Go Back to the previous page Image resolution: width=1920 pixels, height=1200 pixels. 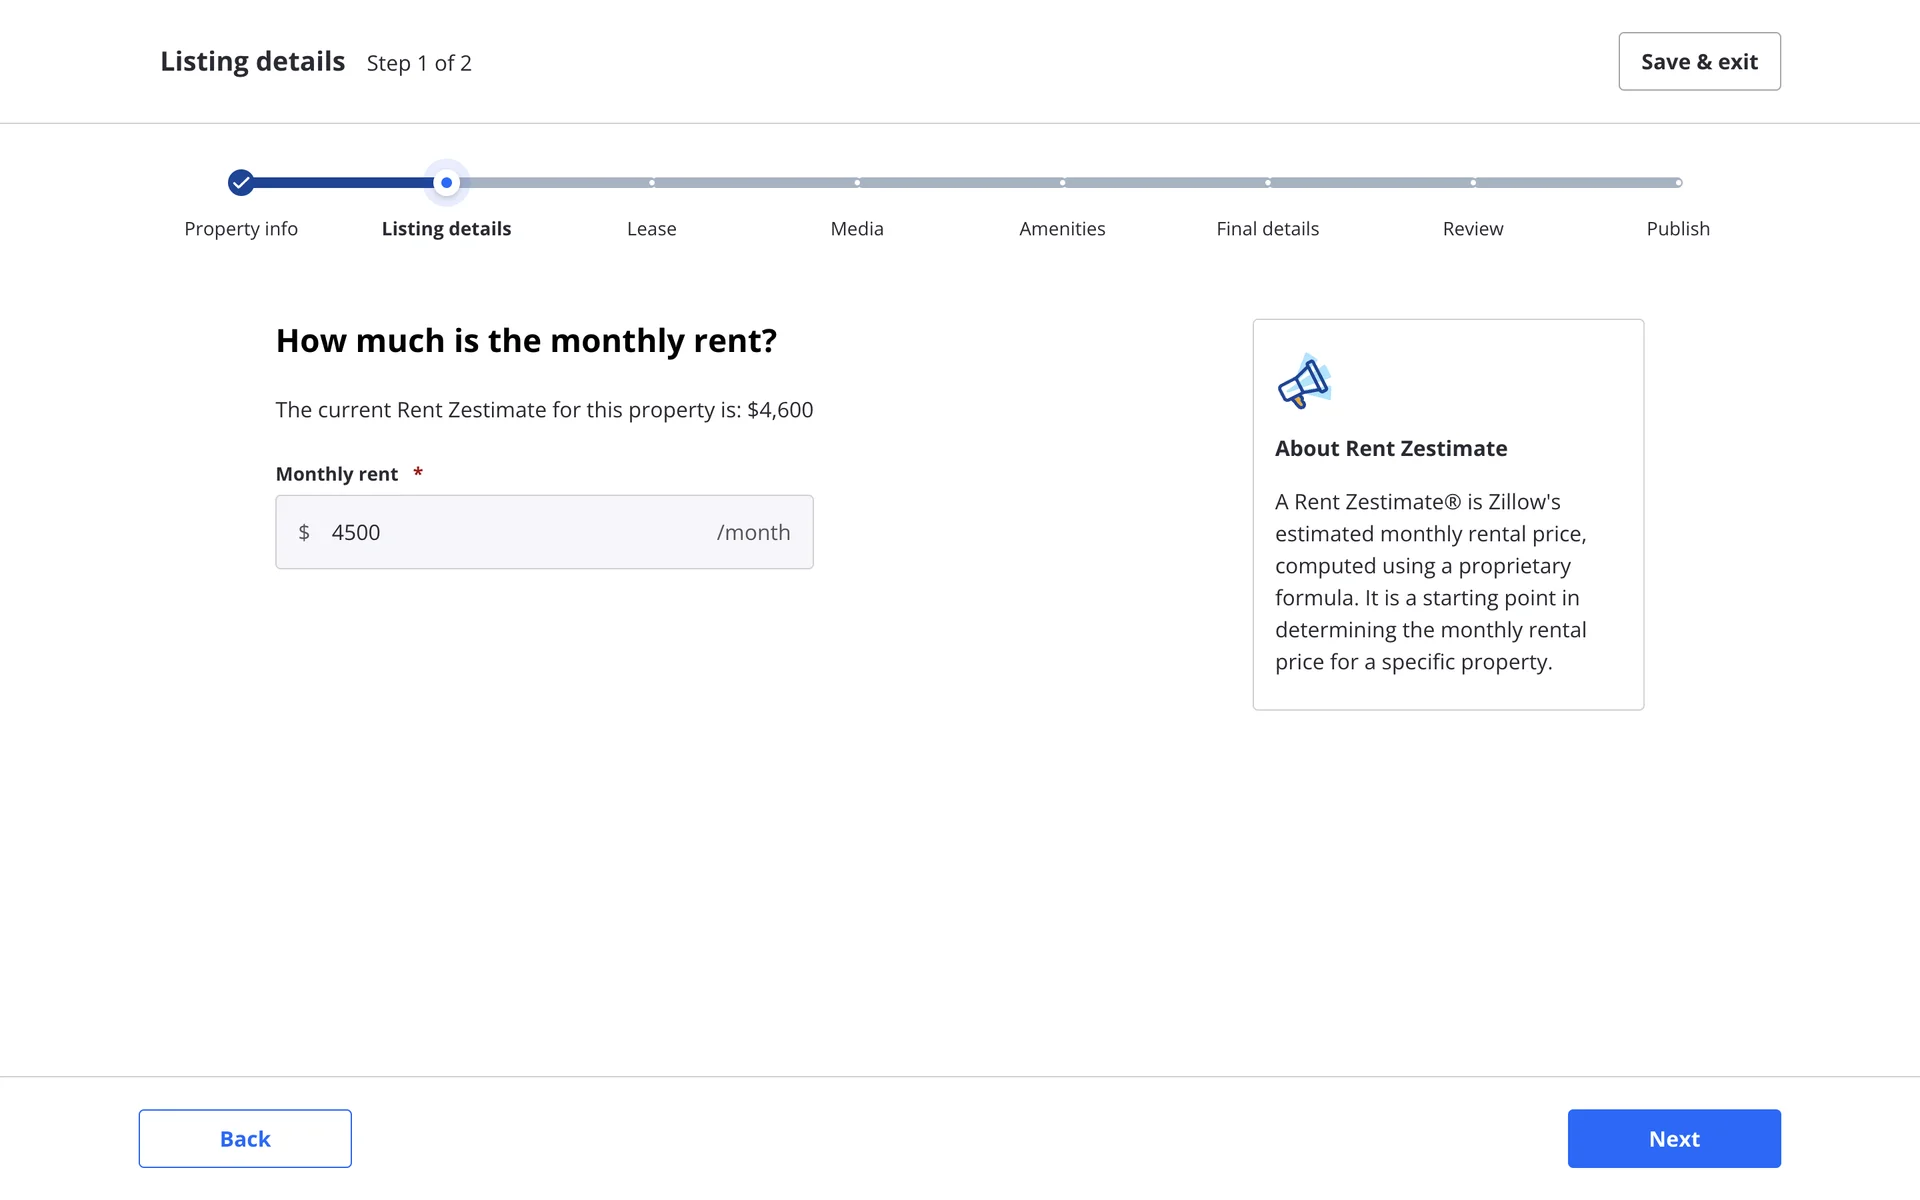245,1138
